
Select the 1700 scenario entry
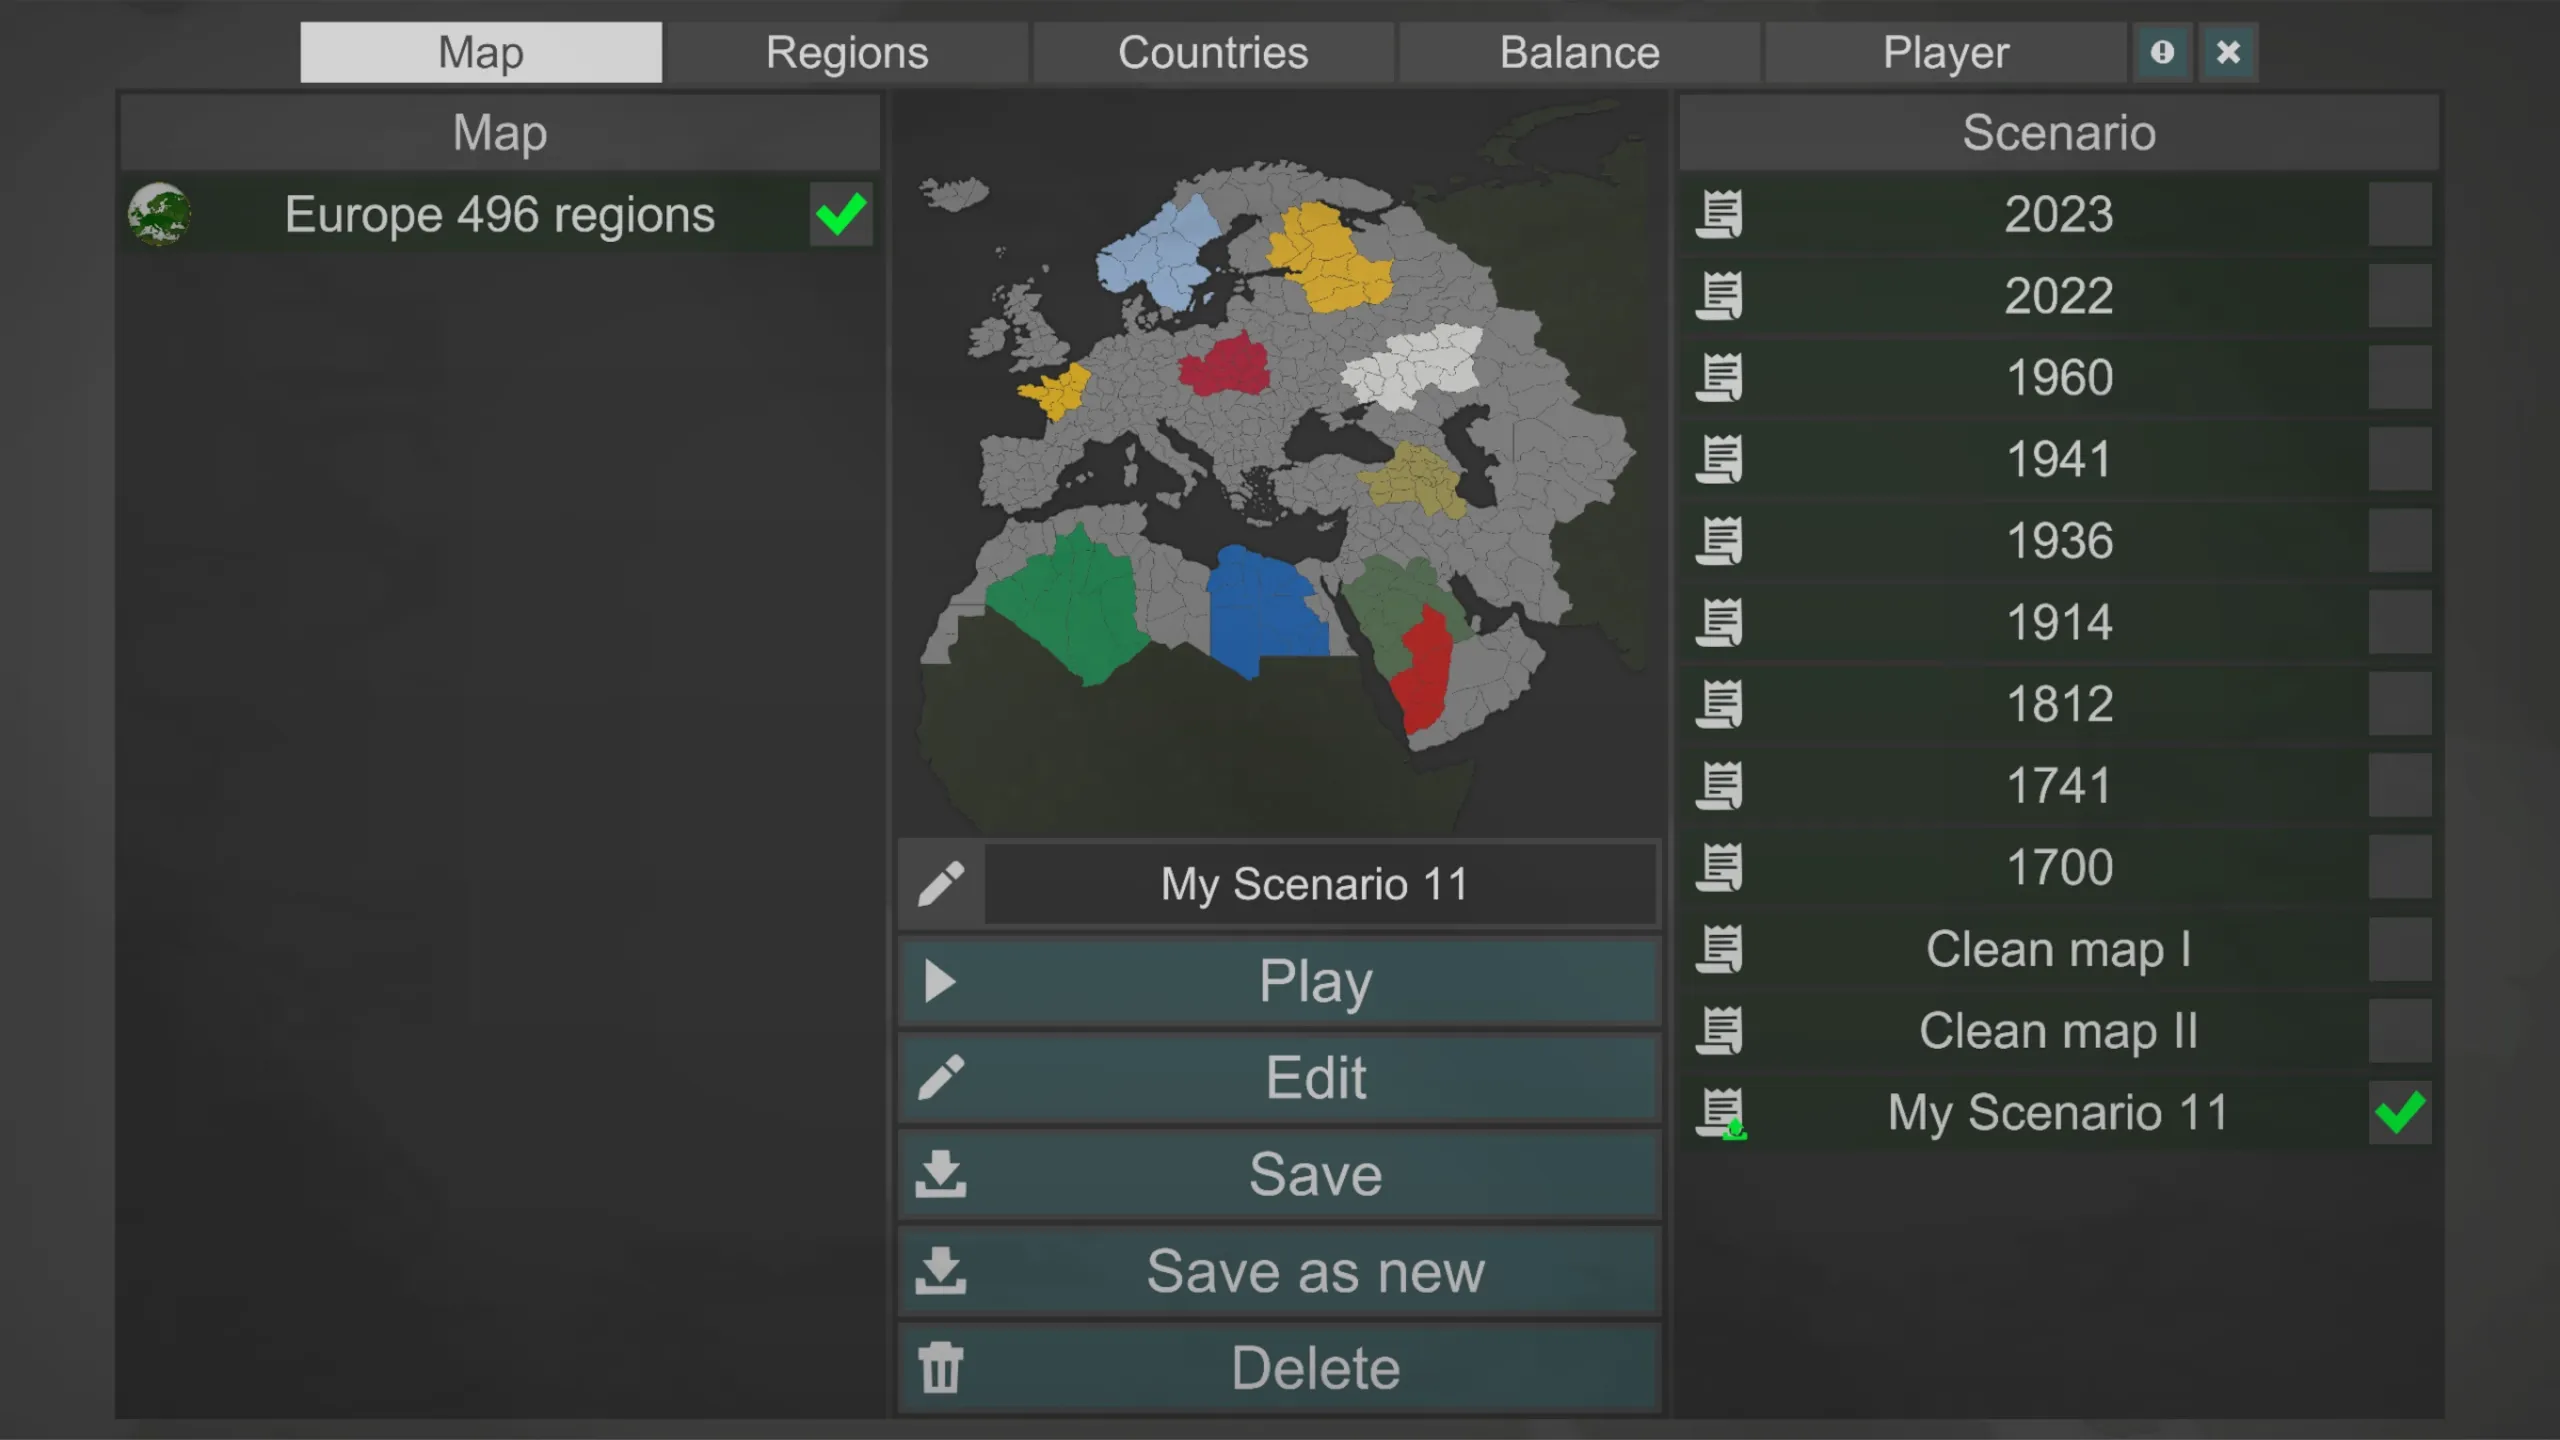click(x=2058, y=866)
